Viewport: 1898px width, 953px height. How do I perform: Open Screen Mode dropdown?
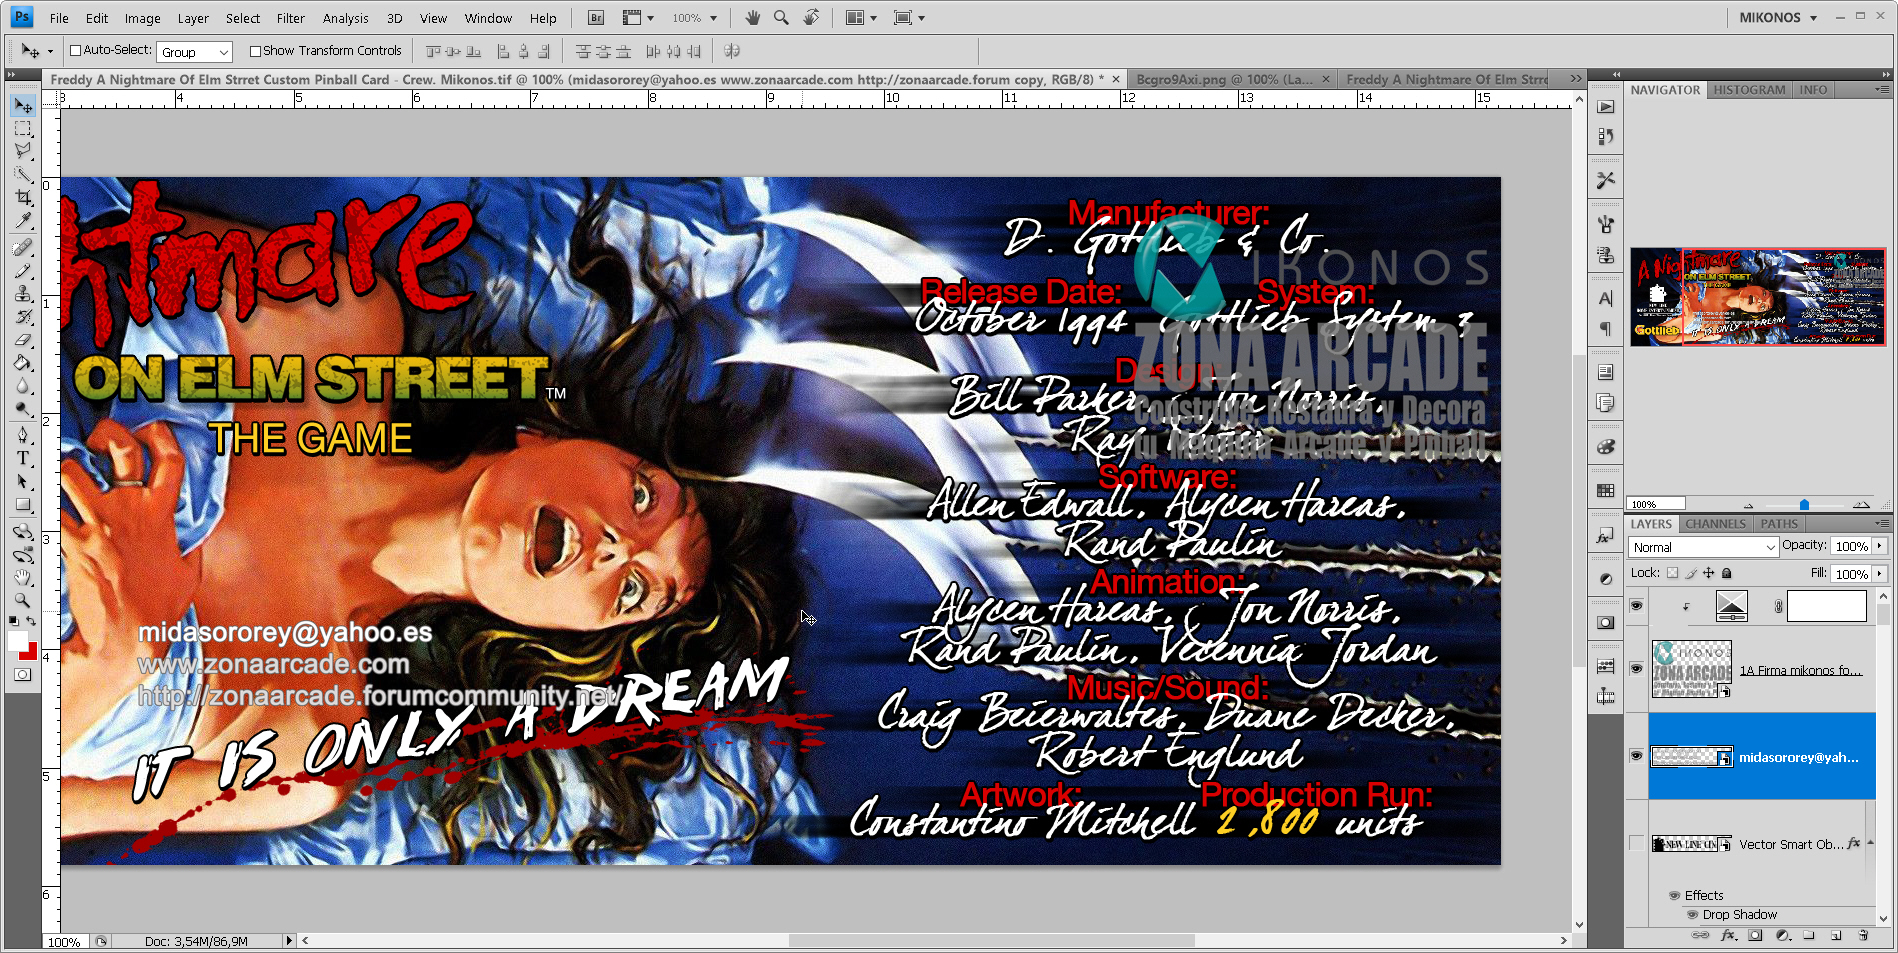pyautogui.click(x=909, y=18)
